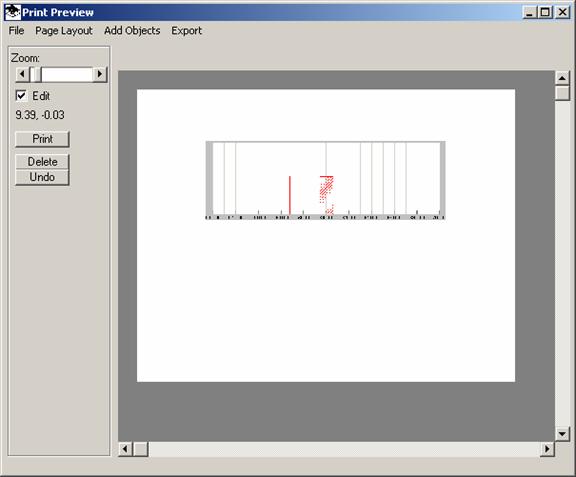Click the zoom slider right arrow
This screenshot has height=477, width=576.
point(100,74)
